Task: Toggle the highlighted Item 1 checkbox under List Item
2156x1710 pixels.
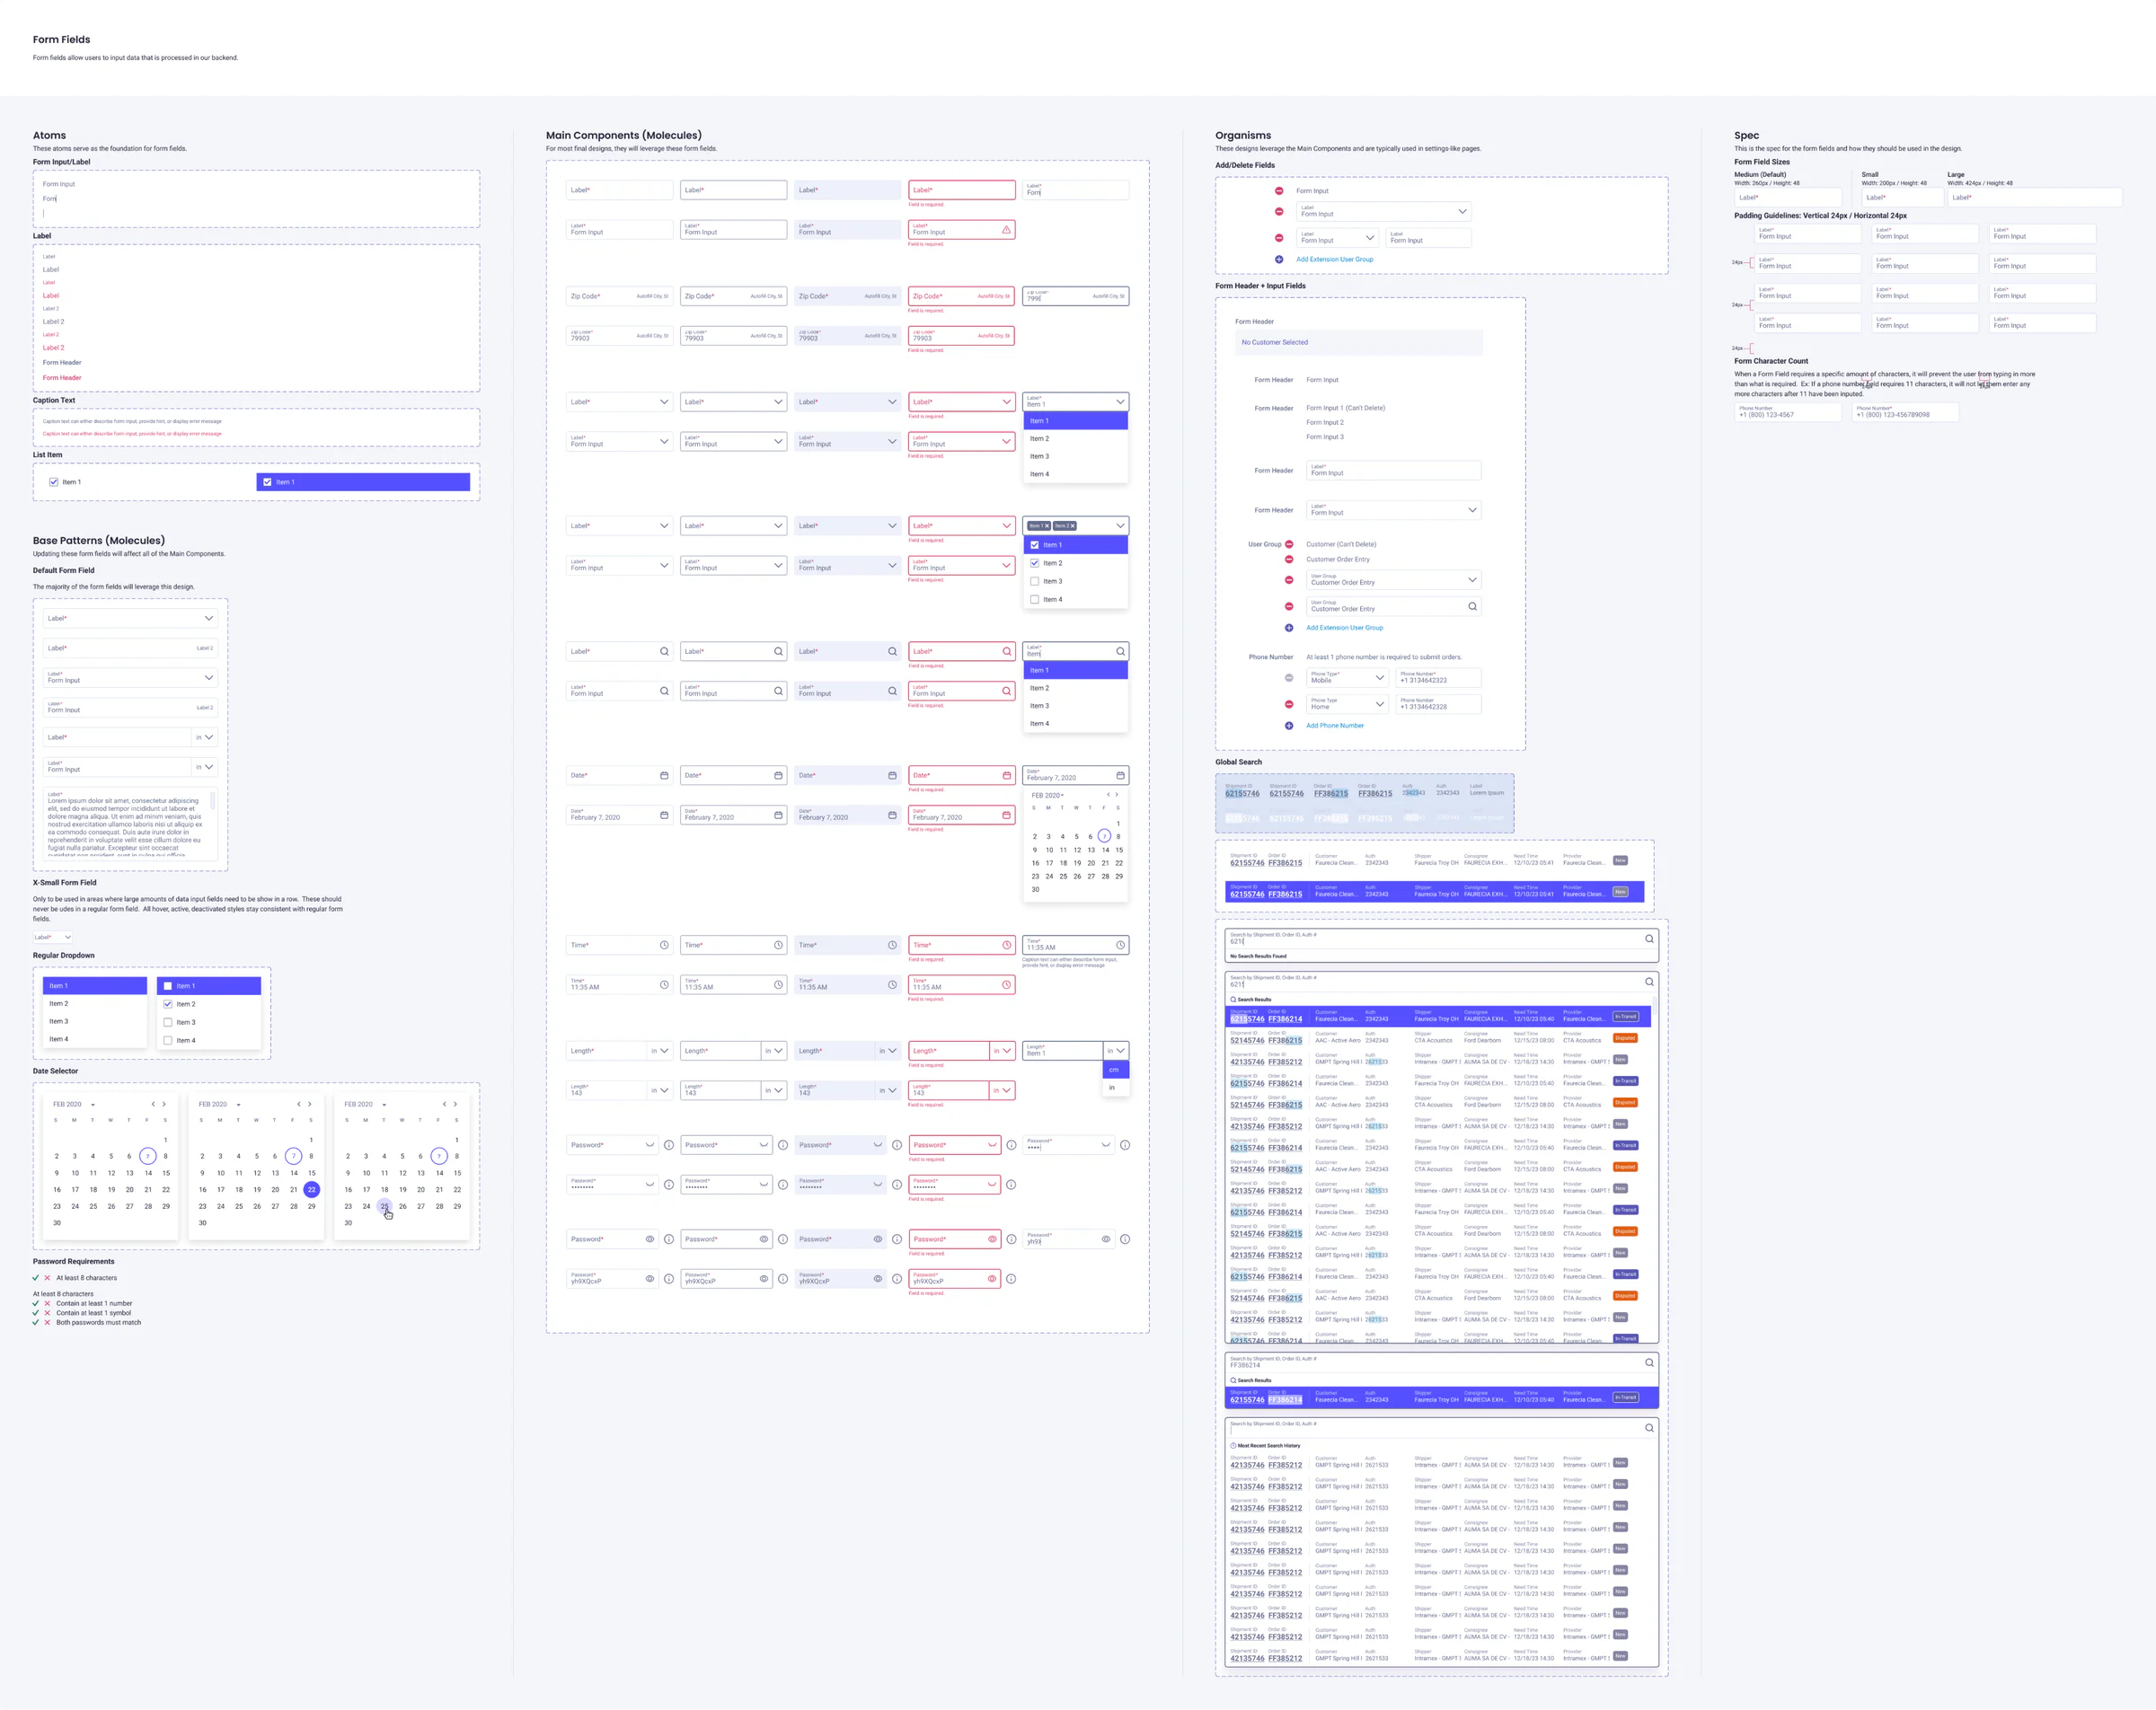Action: [267, 482]
